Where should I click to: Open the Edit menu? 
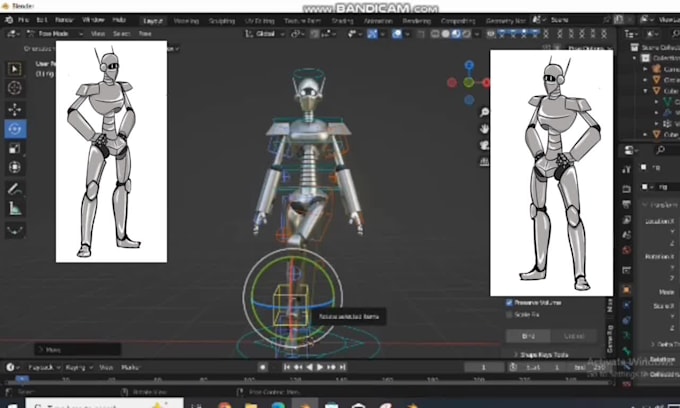[x=42, y=20]
